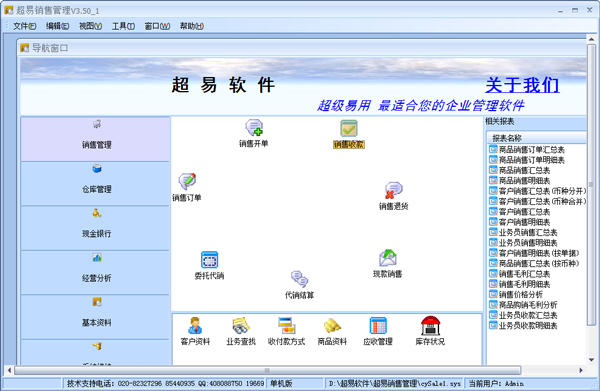Open the 帮助(H) menu
600x391 pixels.
pyautogui.click(x=192, y=26)
